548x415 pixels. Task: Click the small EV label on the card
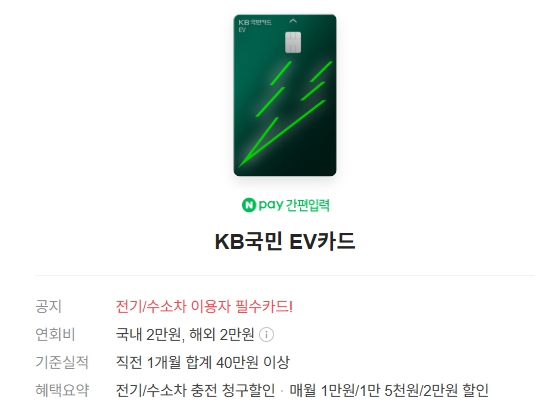coord(242,30)
